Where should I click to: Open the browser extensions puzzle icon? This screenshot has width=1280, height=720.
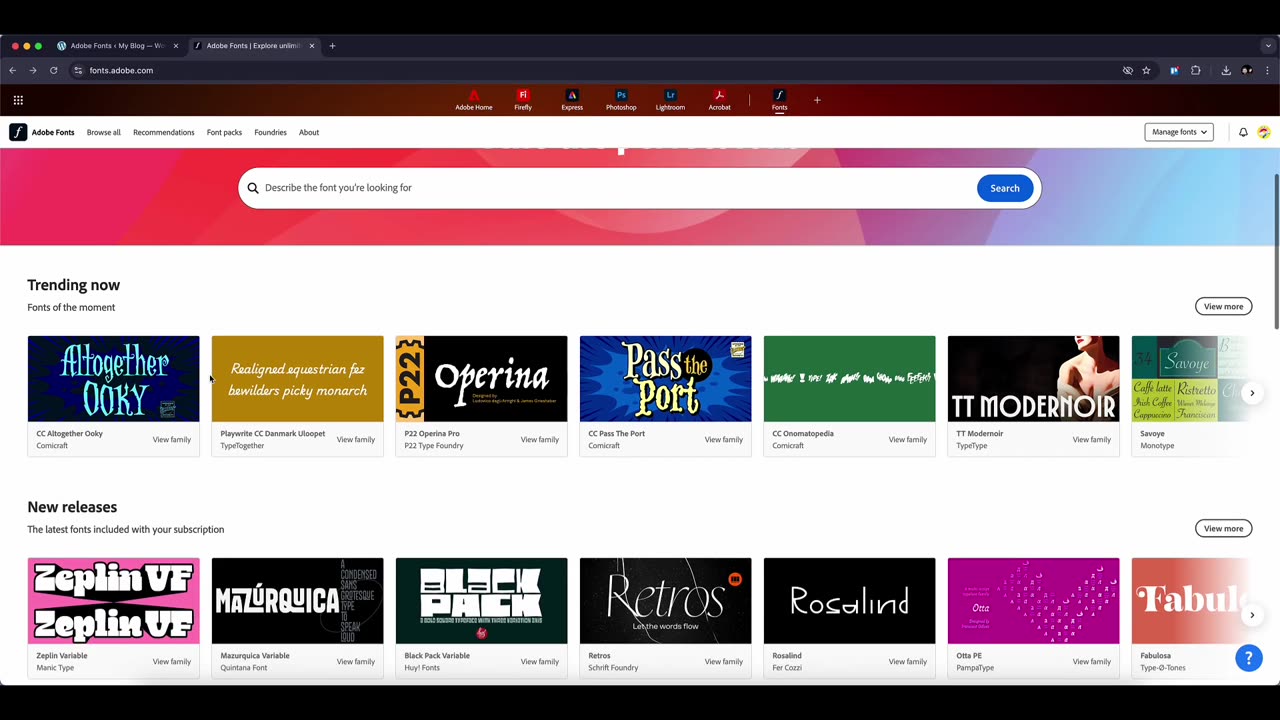[x=1195, y=70]
